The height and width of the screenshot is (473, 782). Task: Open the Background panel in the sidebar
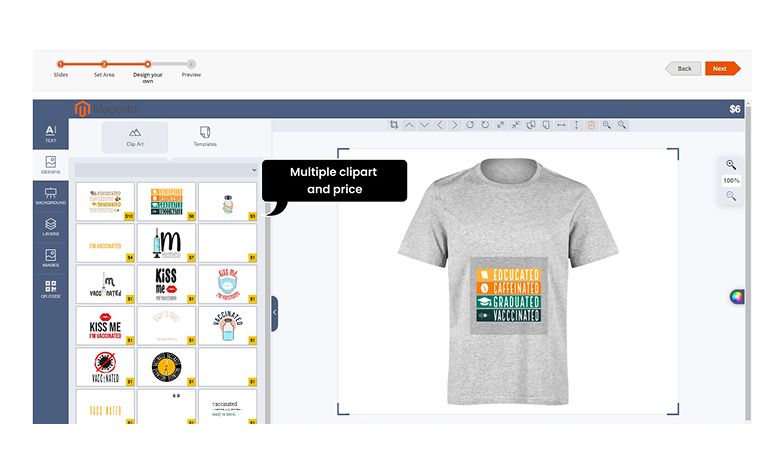[x=50, y=195]
